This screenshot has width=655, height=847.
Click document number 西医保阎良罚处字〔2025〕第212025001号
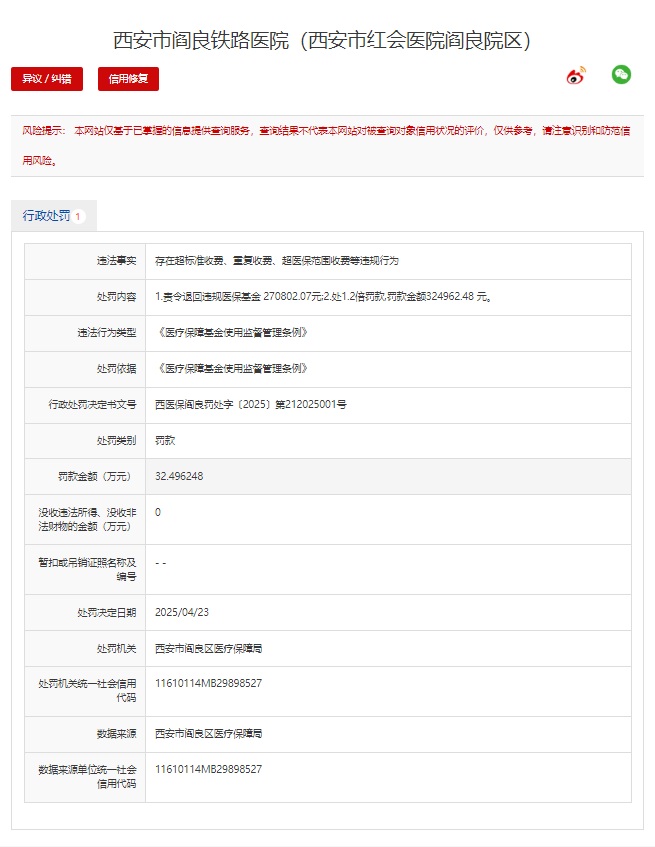(x=251, y=405)
